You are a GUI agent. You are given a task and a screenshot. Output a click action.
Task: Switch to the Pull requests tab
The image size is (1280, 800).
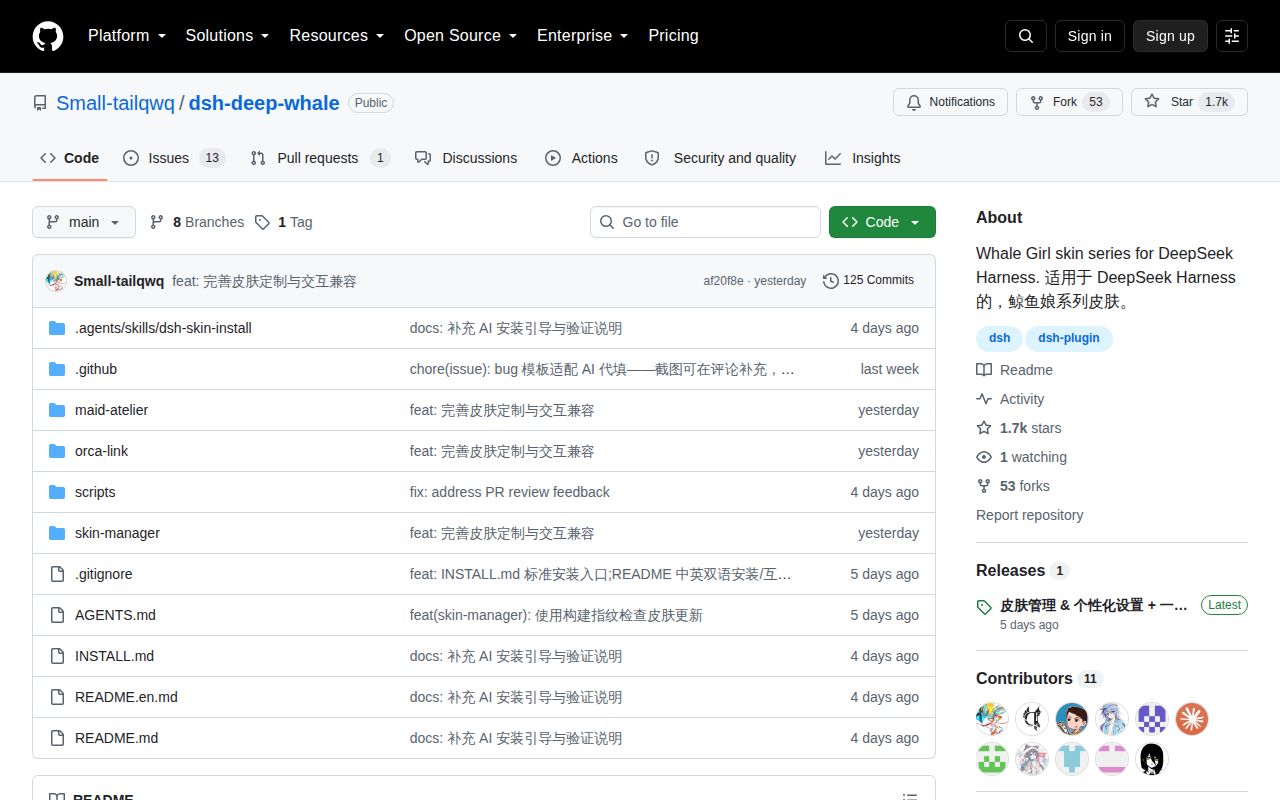click(320, 158)
